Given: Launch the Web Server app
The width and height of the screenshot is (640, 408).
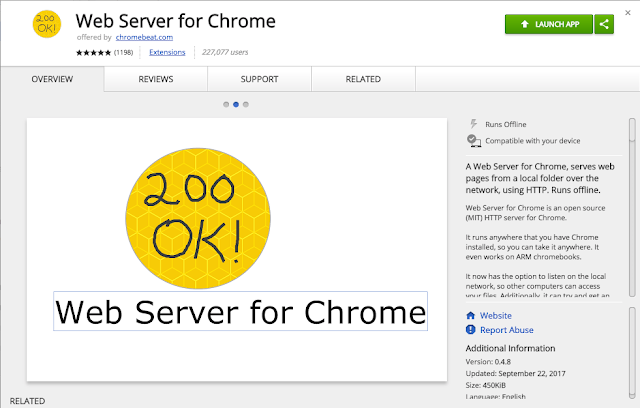Looking at the screenshot, I should (x=549, y=24).
